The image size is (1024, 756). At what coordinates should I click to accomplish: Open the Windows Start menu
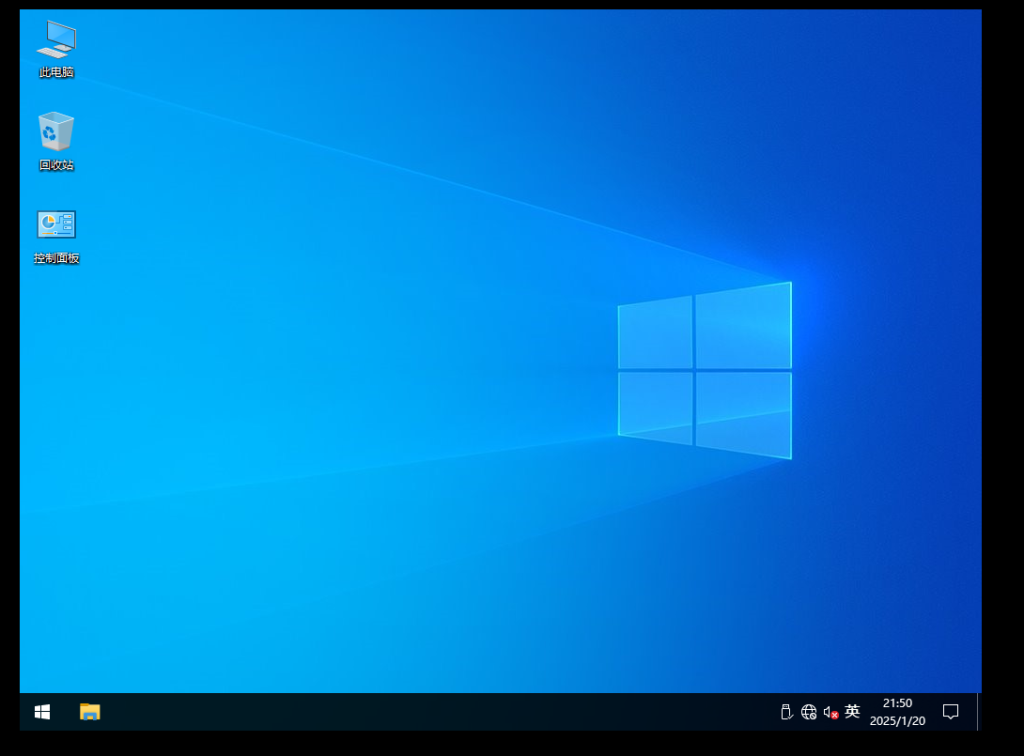pos(42,712)
